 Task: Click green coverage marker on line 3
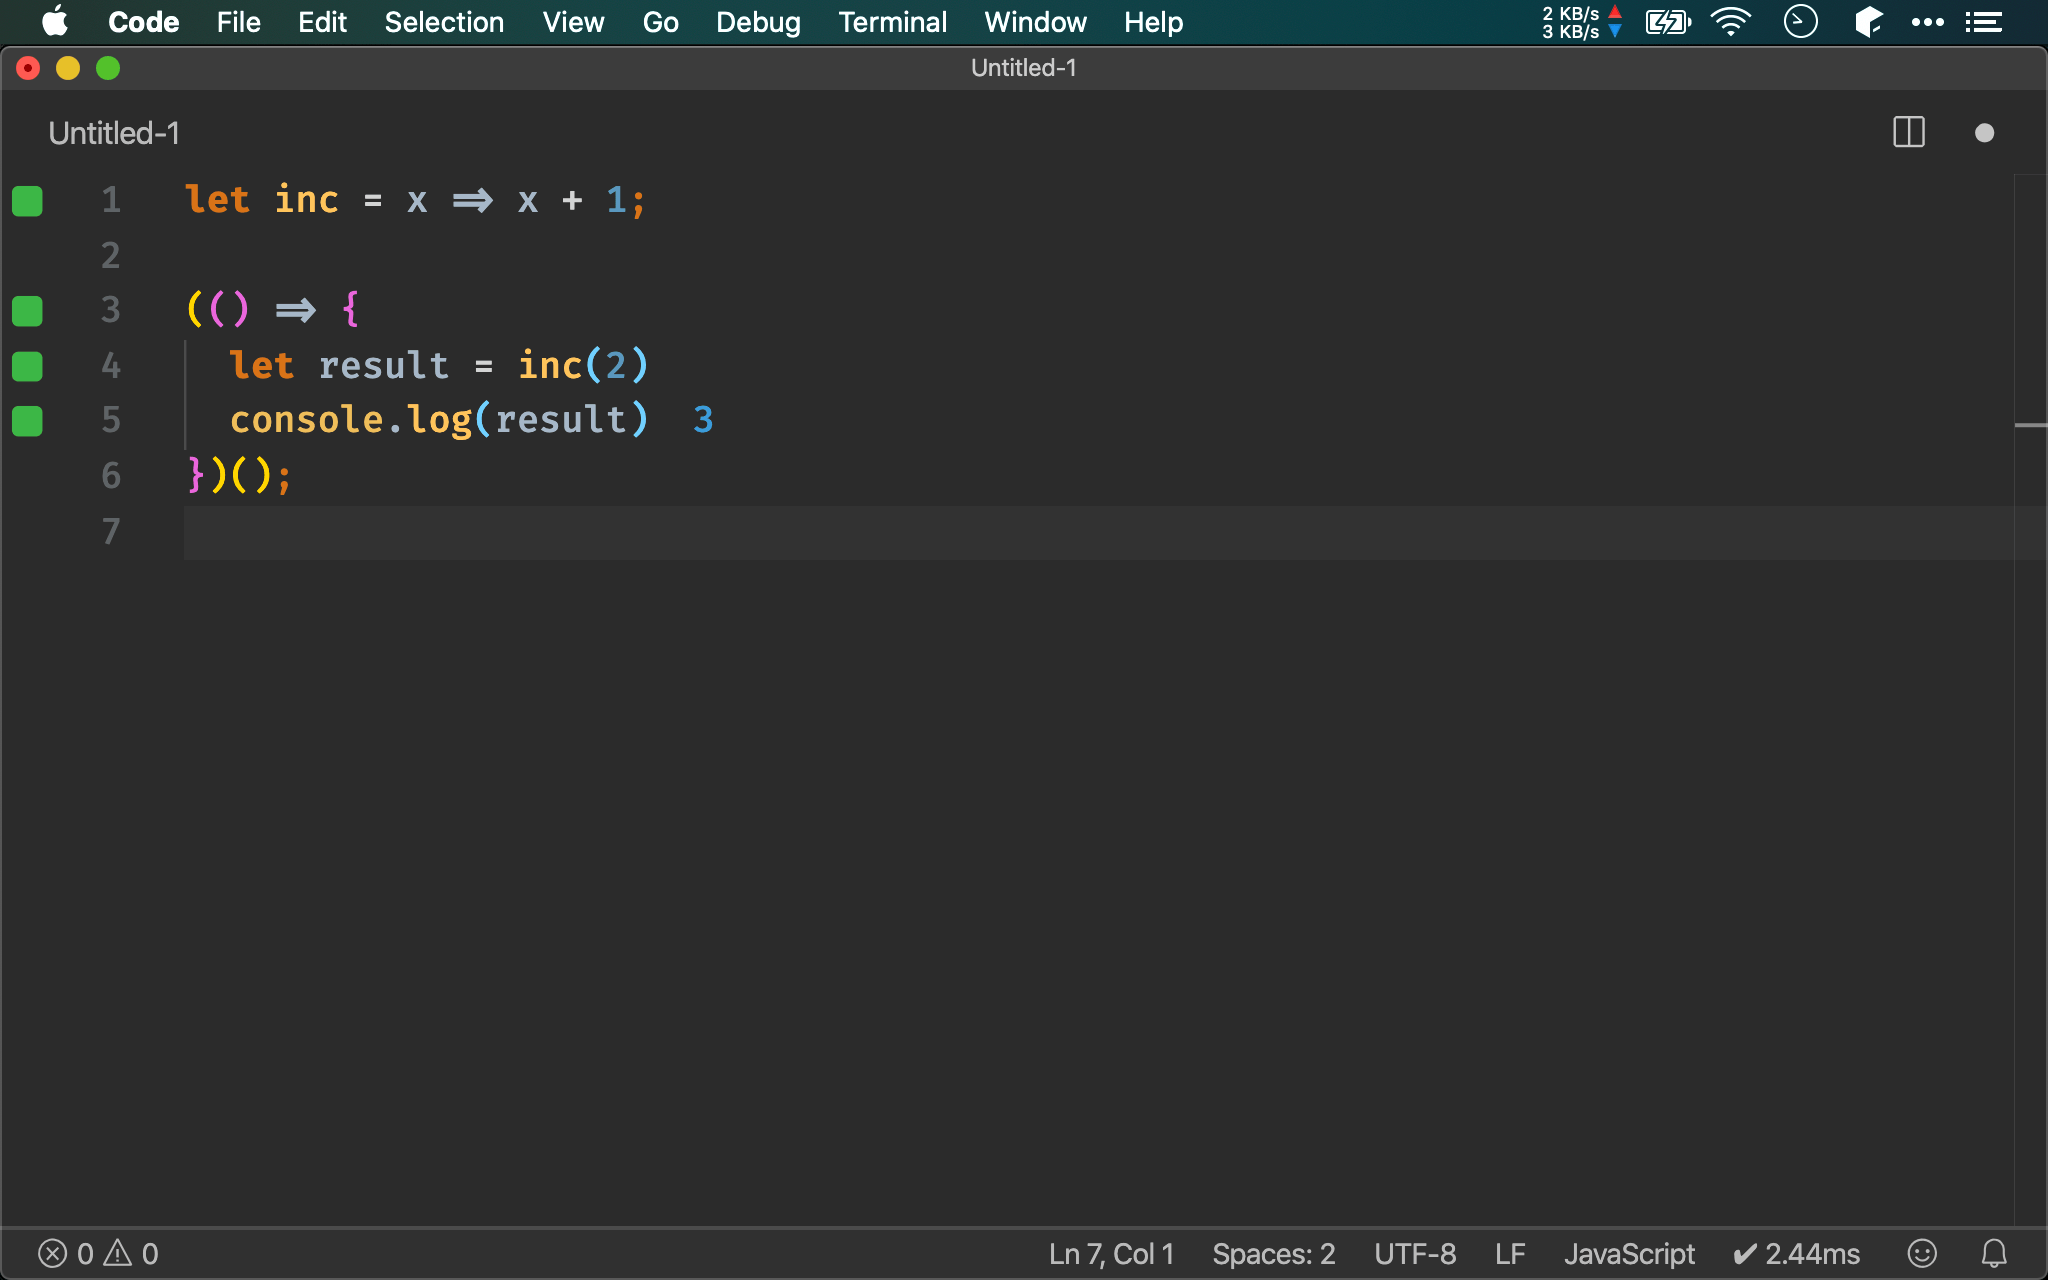27,311
